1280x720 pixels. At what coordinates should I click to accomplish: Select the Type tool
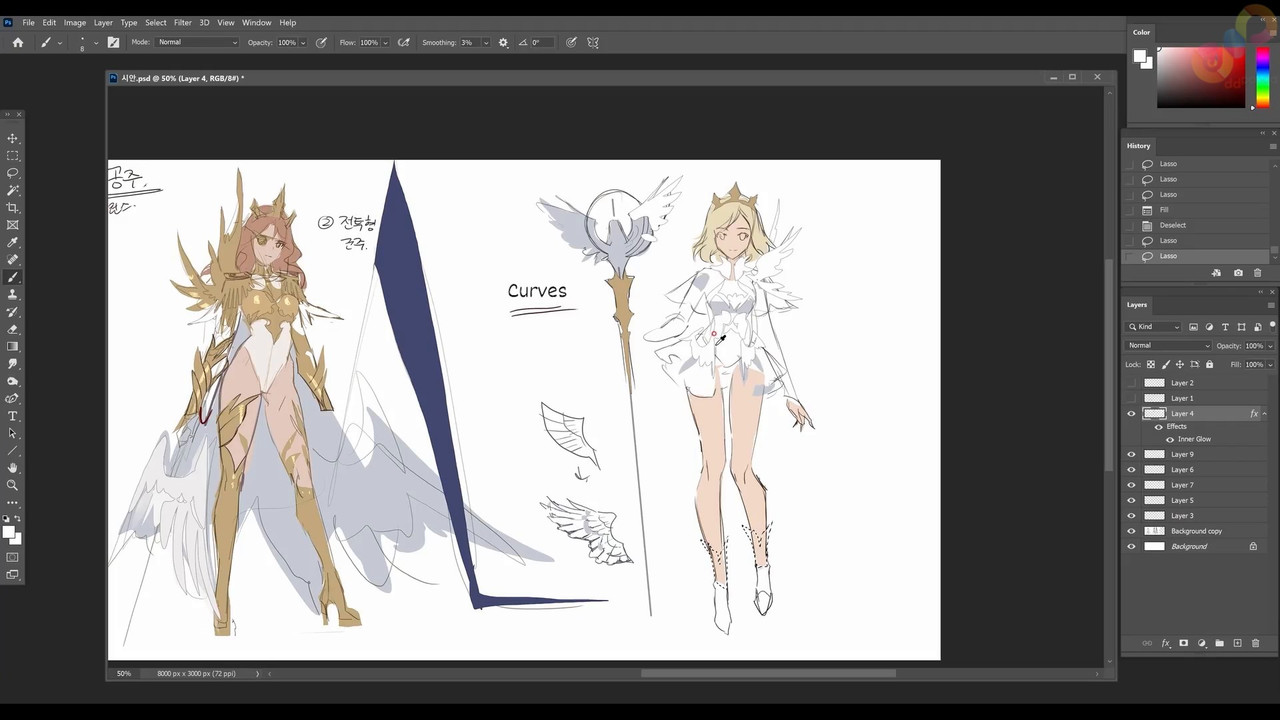[13, 416]
